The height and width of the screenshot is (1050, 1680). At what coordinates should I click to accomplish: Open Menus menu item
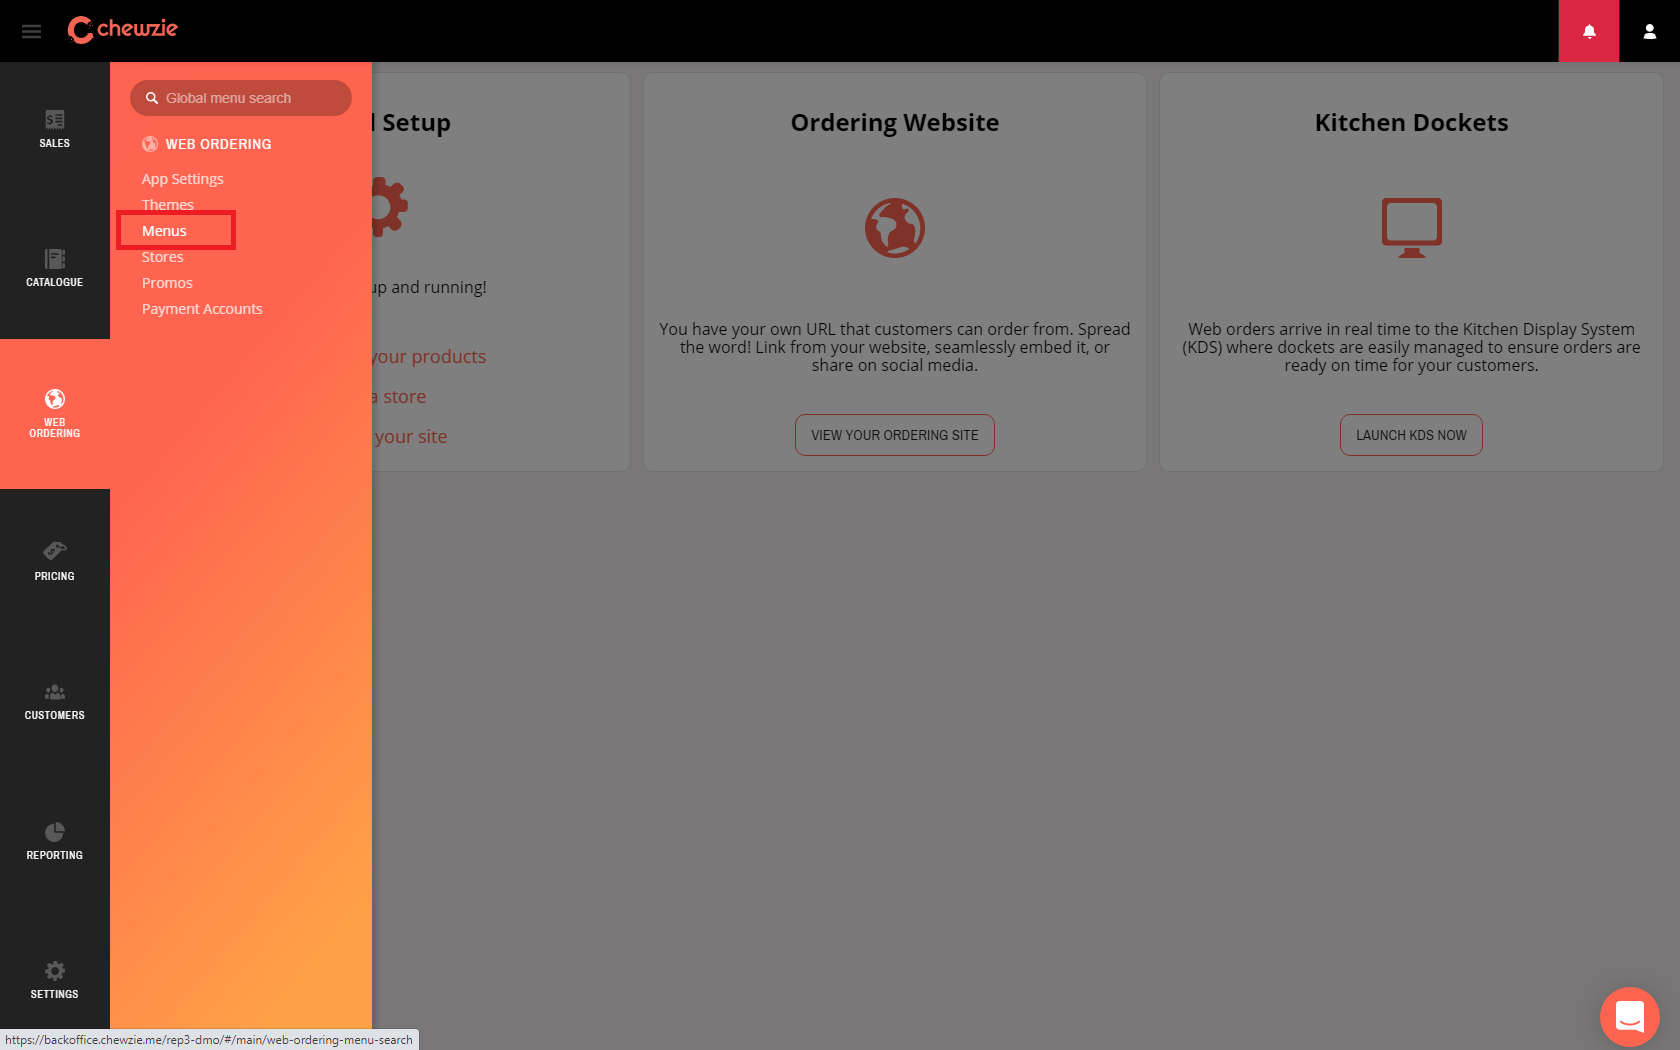[164, 231]
